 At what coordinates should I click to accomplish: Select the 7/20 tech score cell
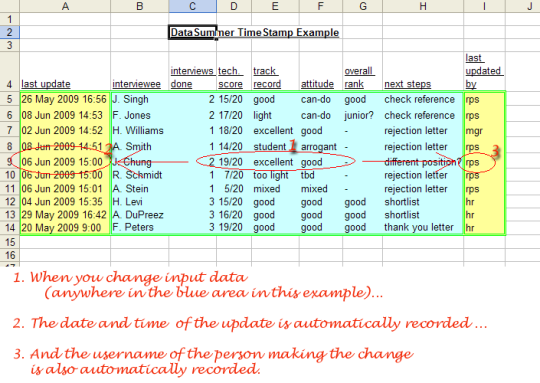234,175
